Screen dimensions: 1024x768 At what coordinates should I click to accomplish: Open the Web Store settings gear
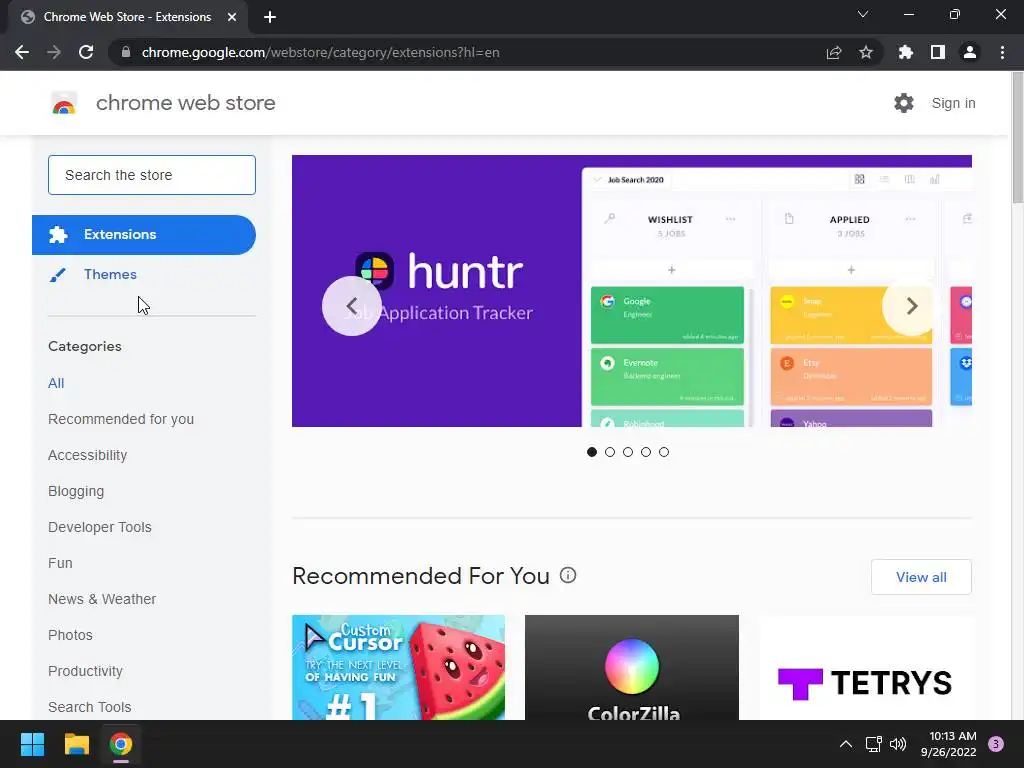click(x=904, y=103)
